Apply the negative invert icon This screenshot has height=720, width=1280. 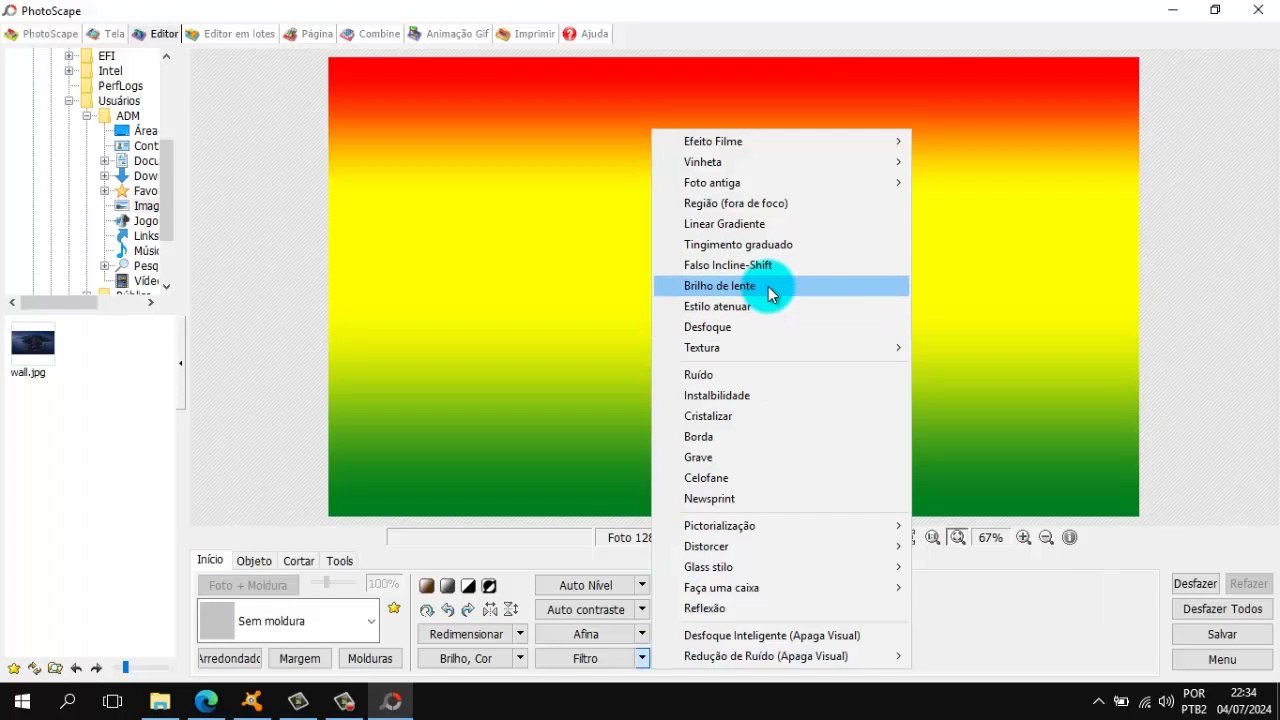[489, 586]
